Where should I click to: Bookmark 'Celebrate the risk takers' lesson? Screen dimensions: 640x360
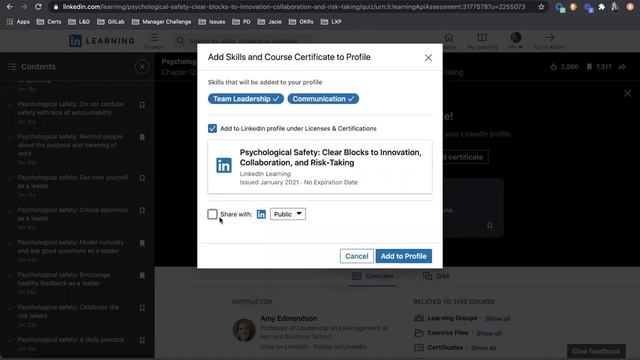click(x=142, y=308)
